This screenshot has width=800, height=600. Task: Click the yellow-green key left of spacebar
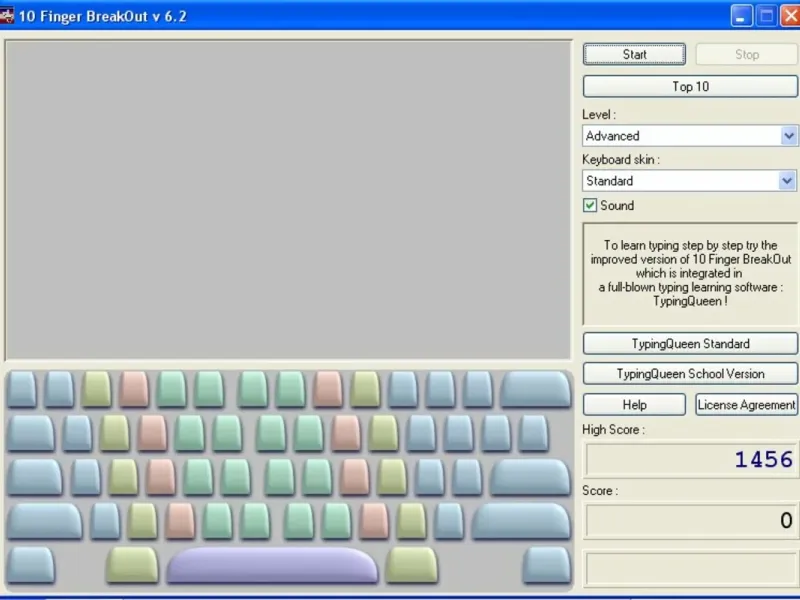coord(132,565)
